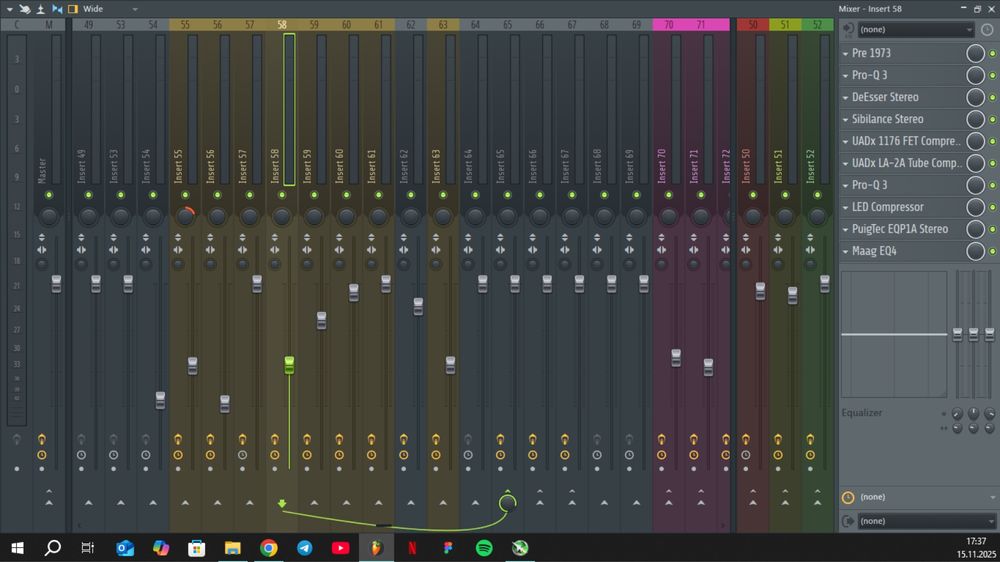This screenshot has height=562, width=1000.
Task: Select the Master mixer track label
Action: click(42, 170)
